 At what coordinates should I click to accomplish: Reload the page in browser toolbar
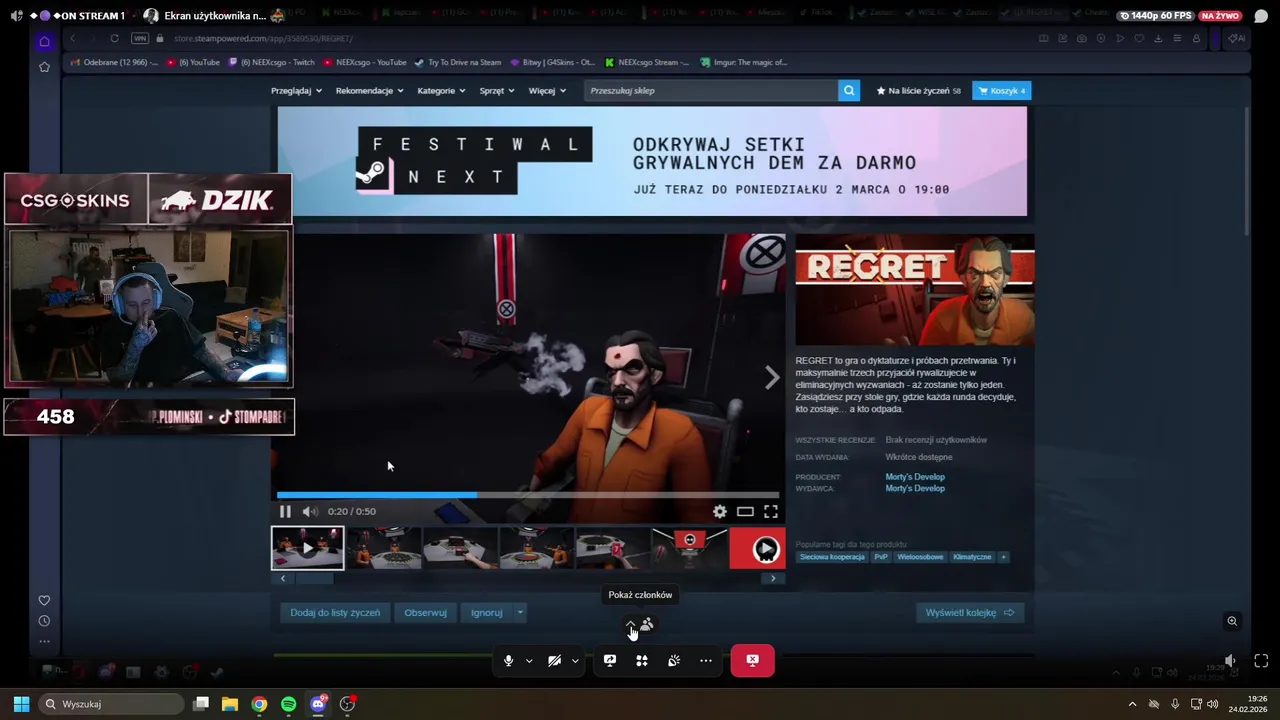click(114, 38)
